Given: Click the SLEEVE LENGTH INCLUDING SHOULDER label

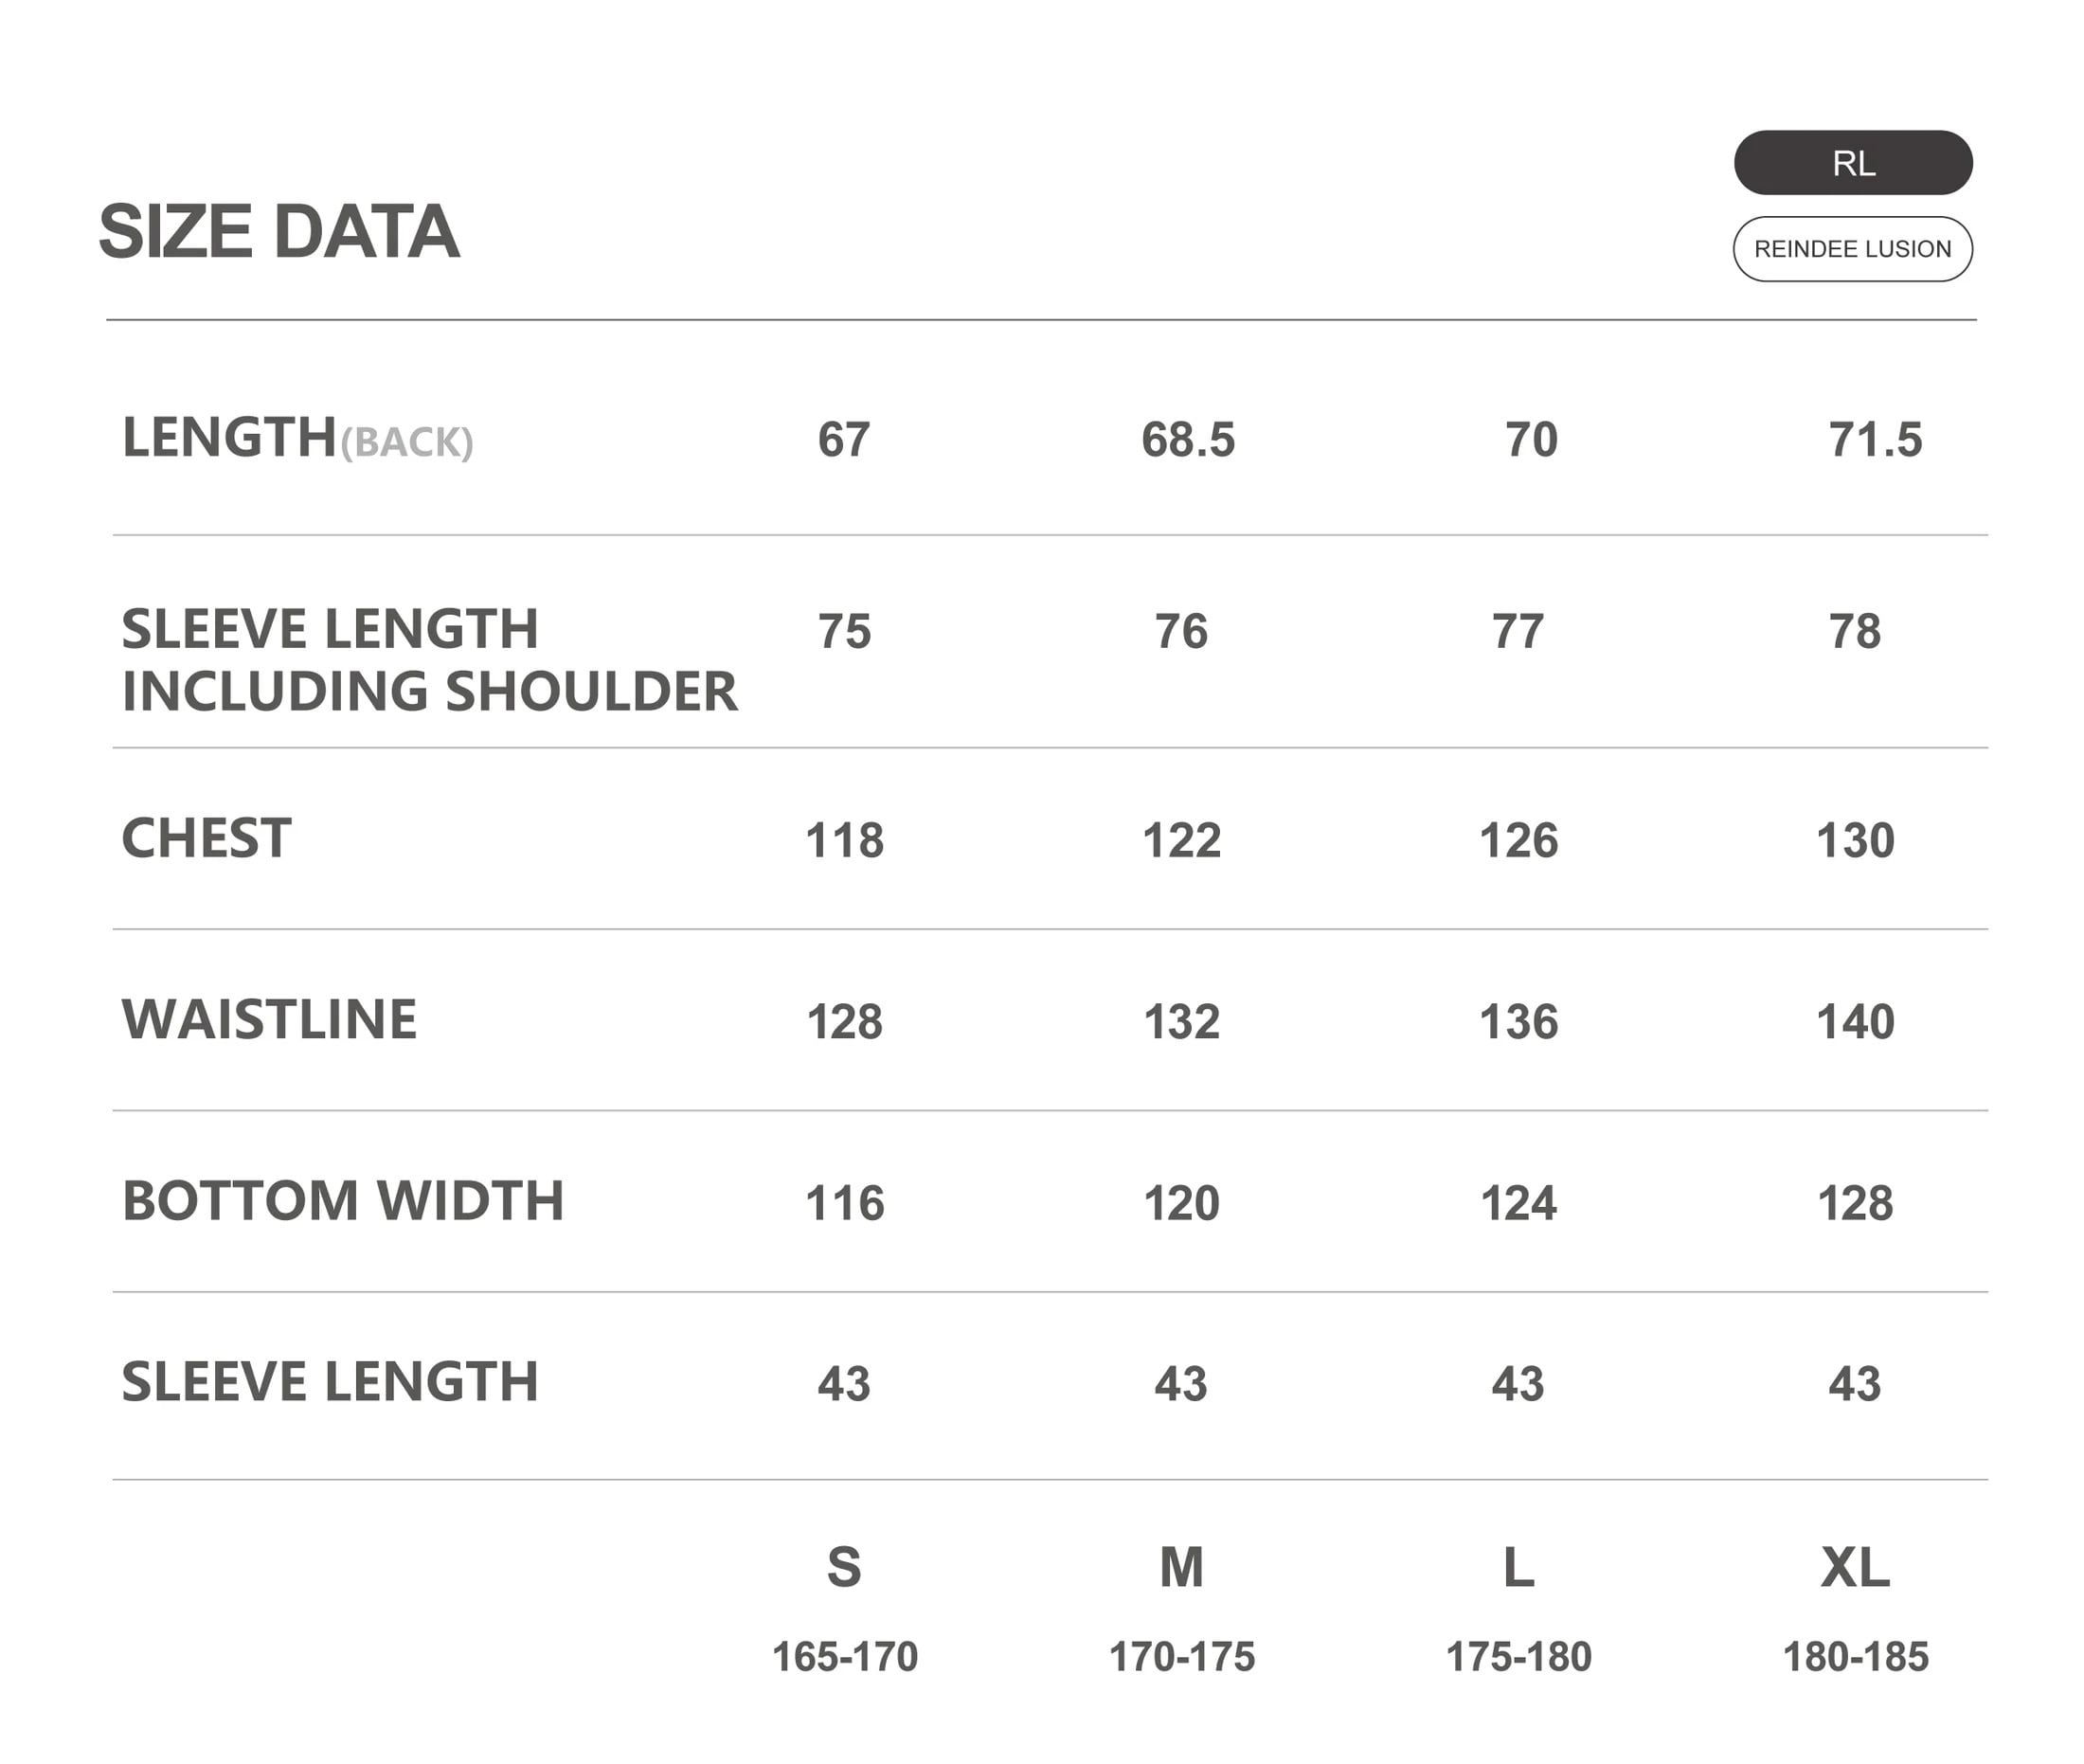Looking at the screenshot, I should click(x=429, y=660).
